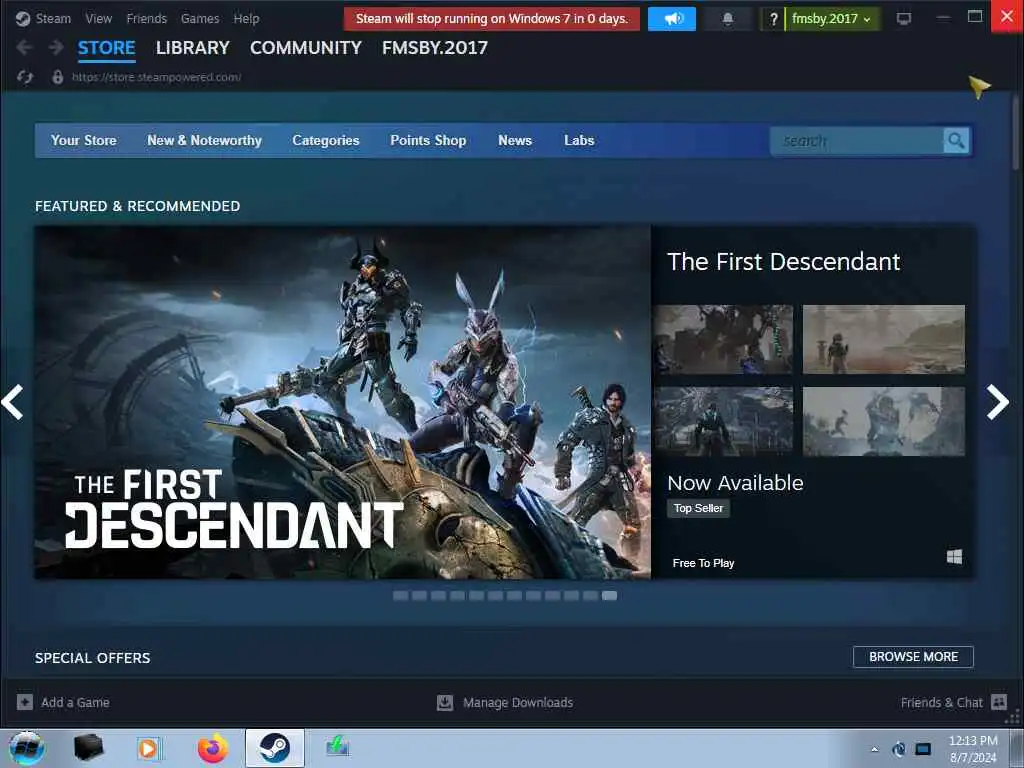The width and height of the screenshot is (1024, 768).
Task: Open the Games menu
Action: pyautogui.click(x=200, y=18)
